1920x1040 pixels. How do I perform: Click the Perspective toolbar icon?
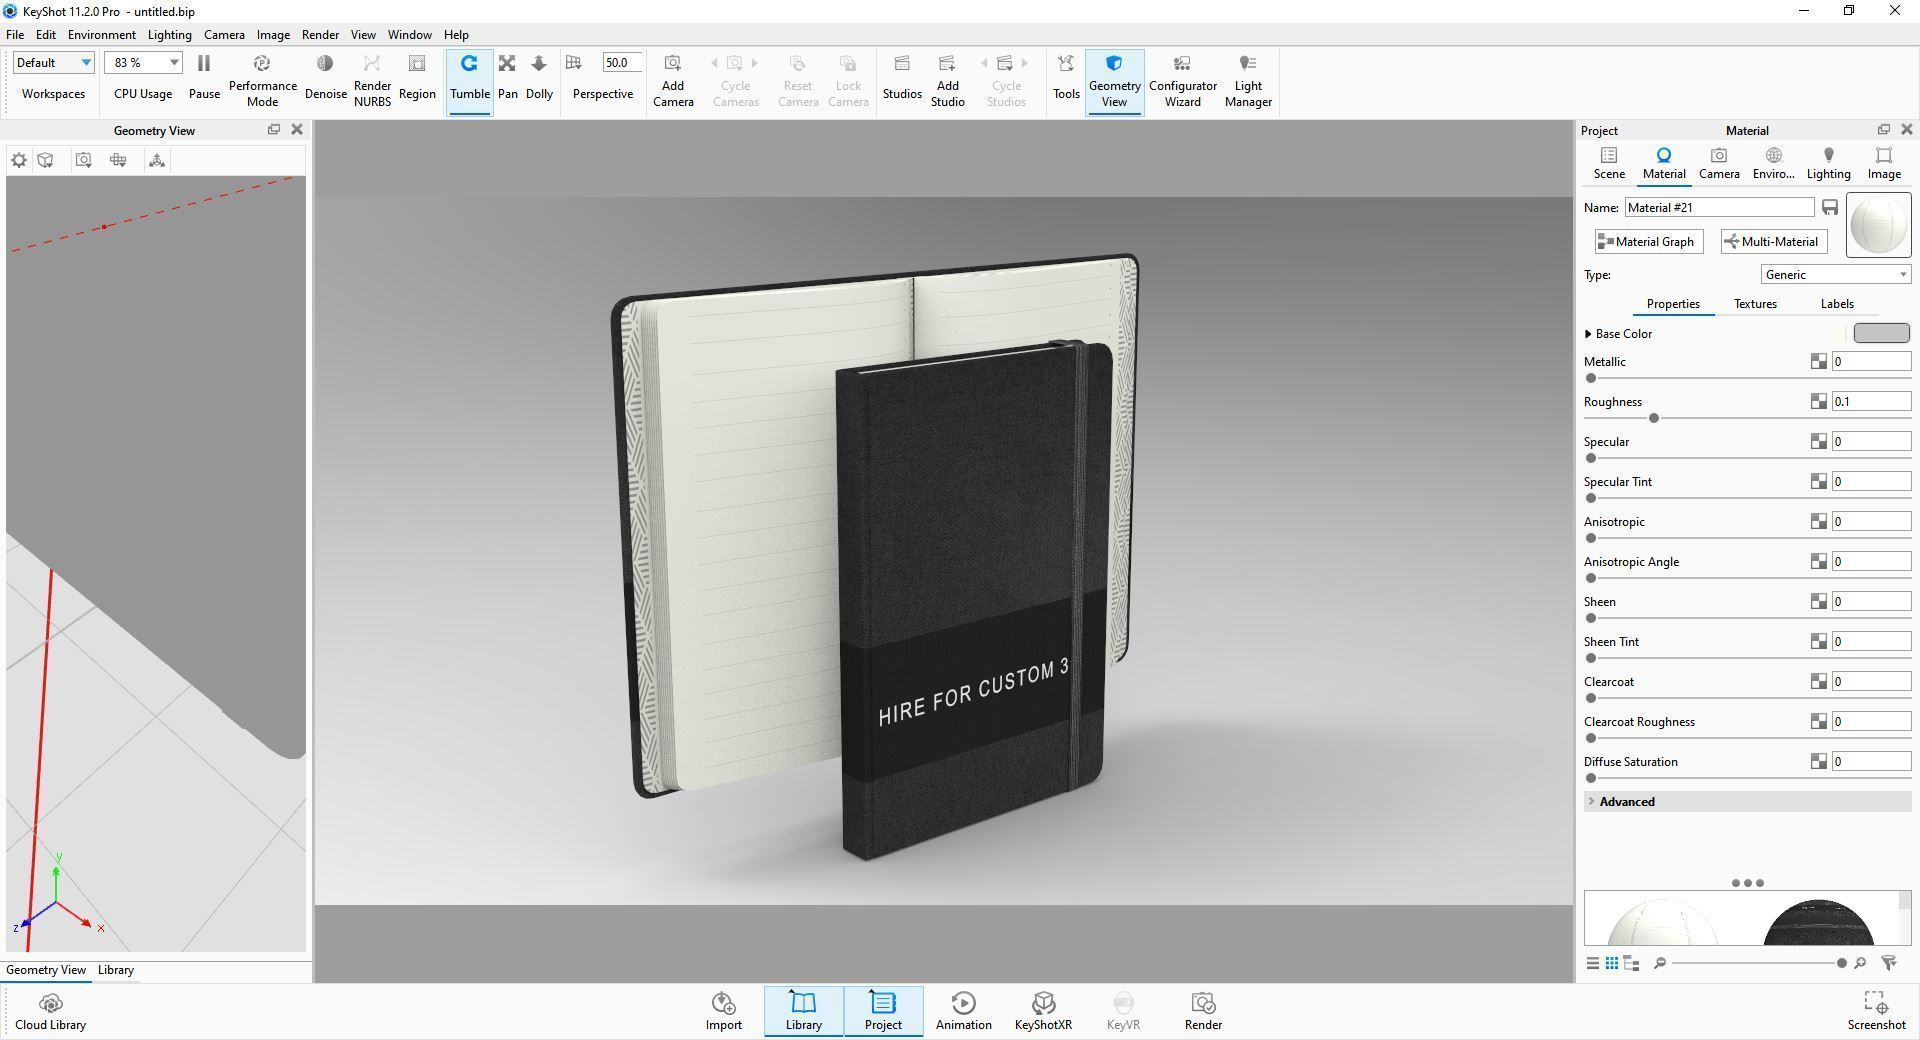tap(574, 63)
